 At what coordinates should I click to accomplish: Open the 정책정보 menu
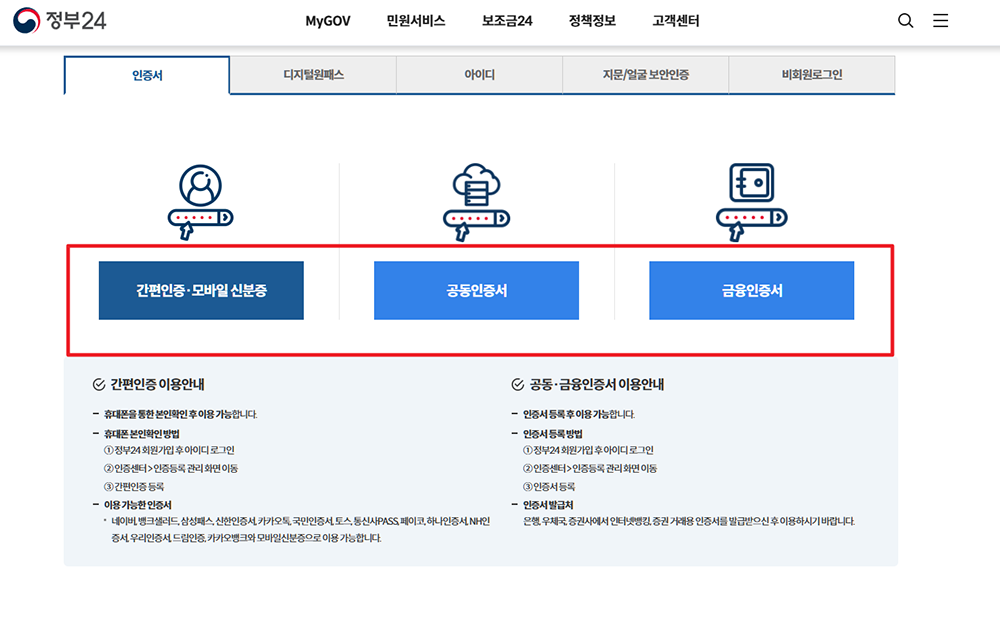pyautogui.click(x=591, y=20)
